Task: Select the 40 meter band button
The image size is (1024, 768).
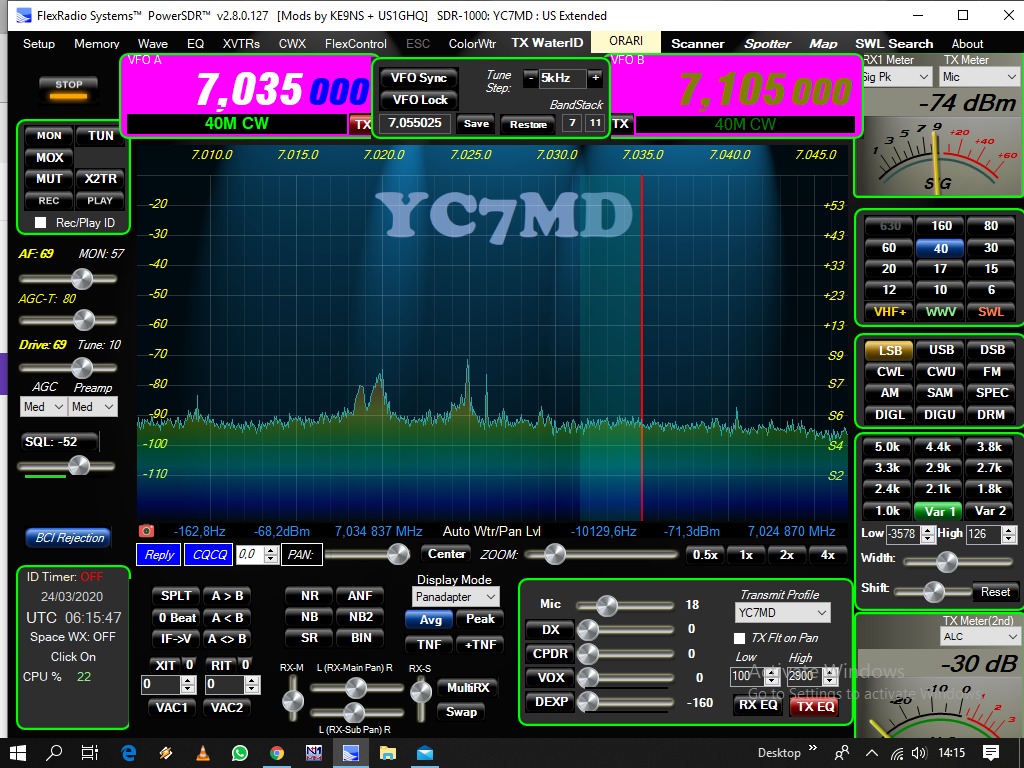Action: coord(940,248)
